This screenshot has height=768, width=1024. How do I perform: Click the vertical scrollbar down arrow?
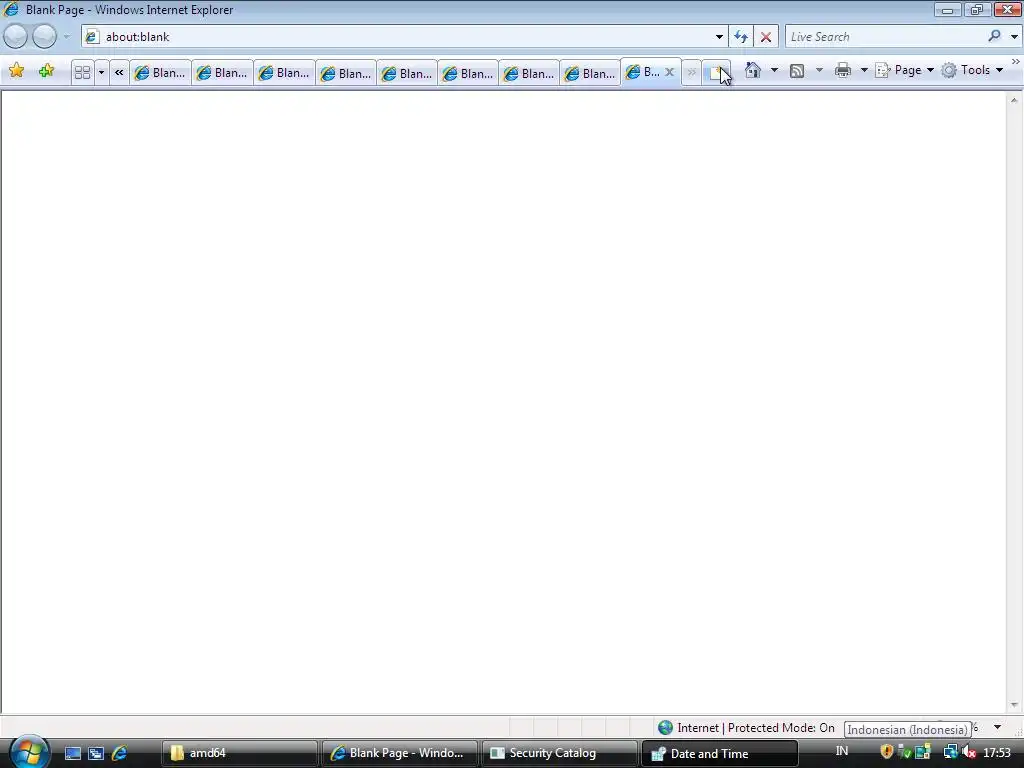pyautogui.click(x=1014, y=705)
